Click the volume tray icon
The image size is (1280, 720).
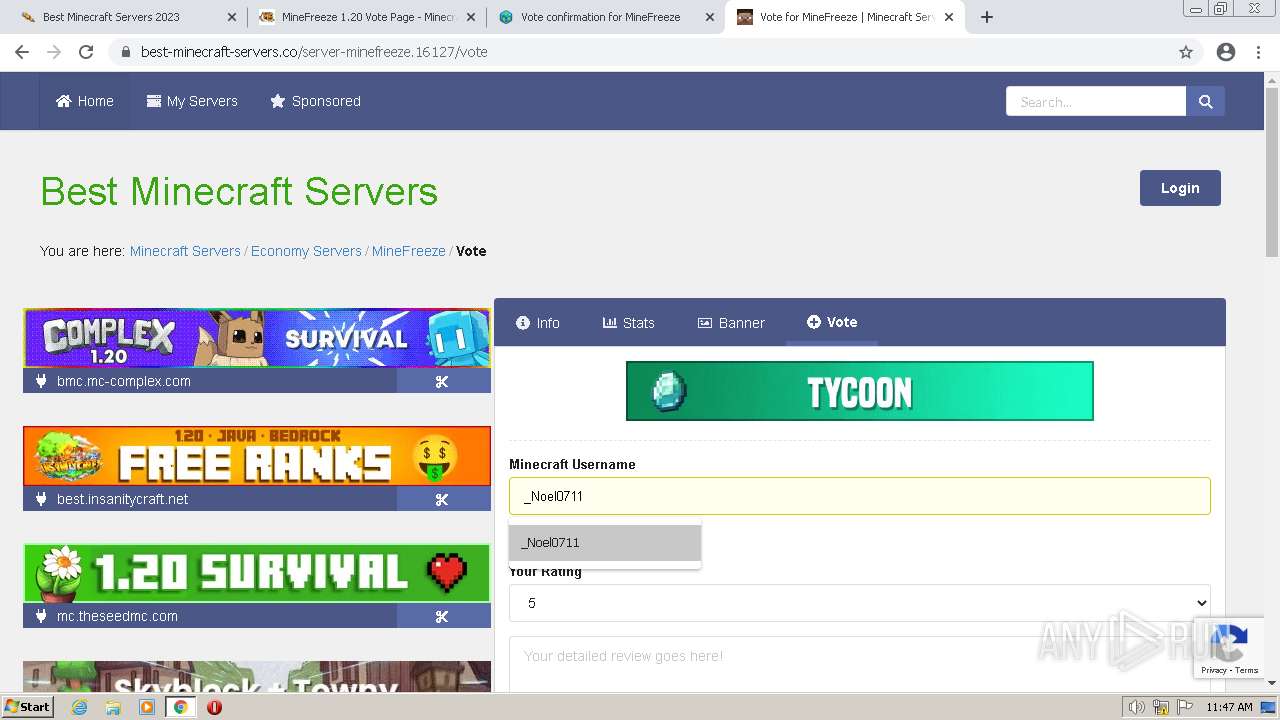click(1137, 707)
